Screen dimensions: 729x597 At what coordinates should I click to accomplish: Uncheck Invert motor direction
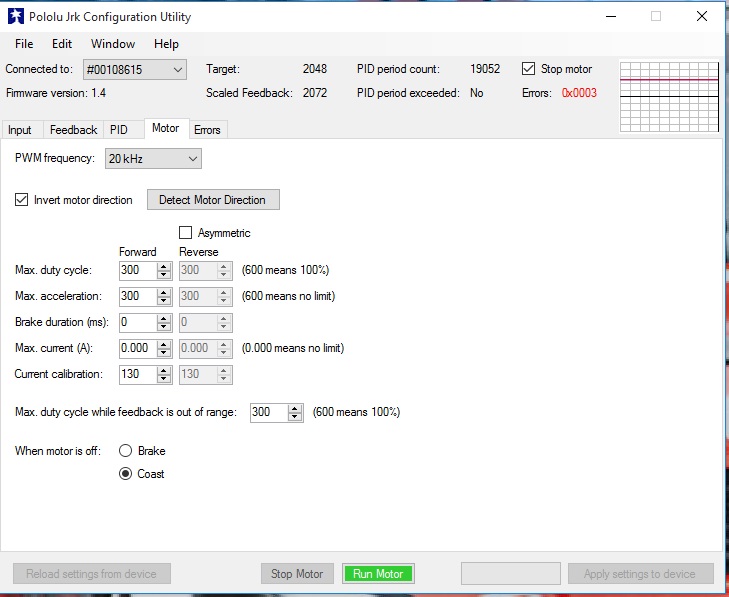pos(21,200)
